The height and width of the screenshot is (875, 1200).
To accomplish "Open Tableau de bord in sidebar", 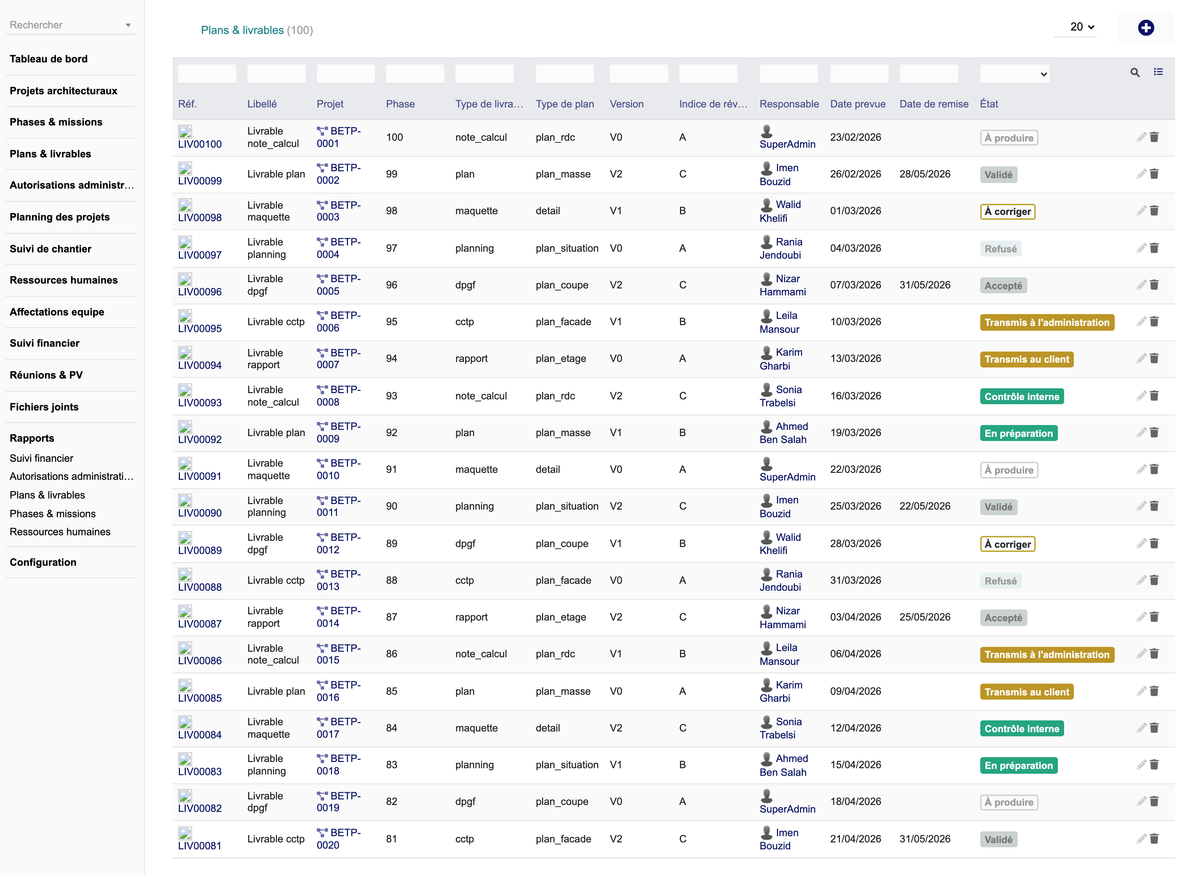I will [49, 59].
